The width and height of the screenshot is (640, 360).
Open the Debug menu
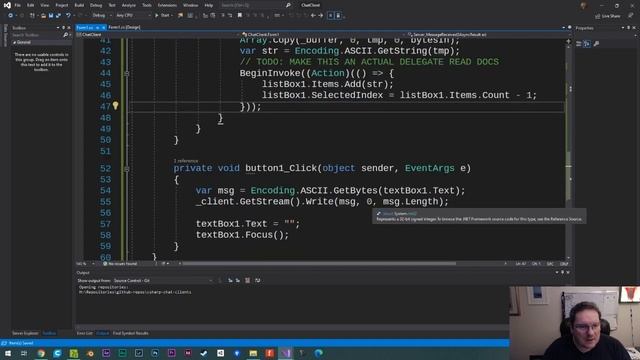point(96,5)
